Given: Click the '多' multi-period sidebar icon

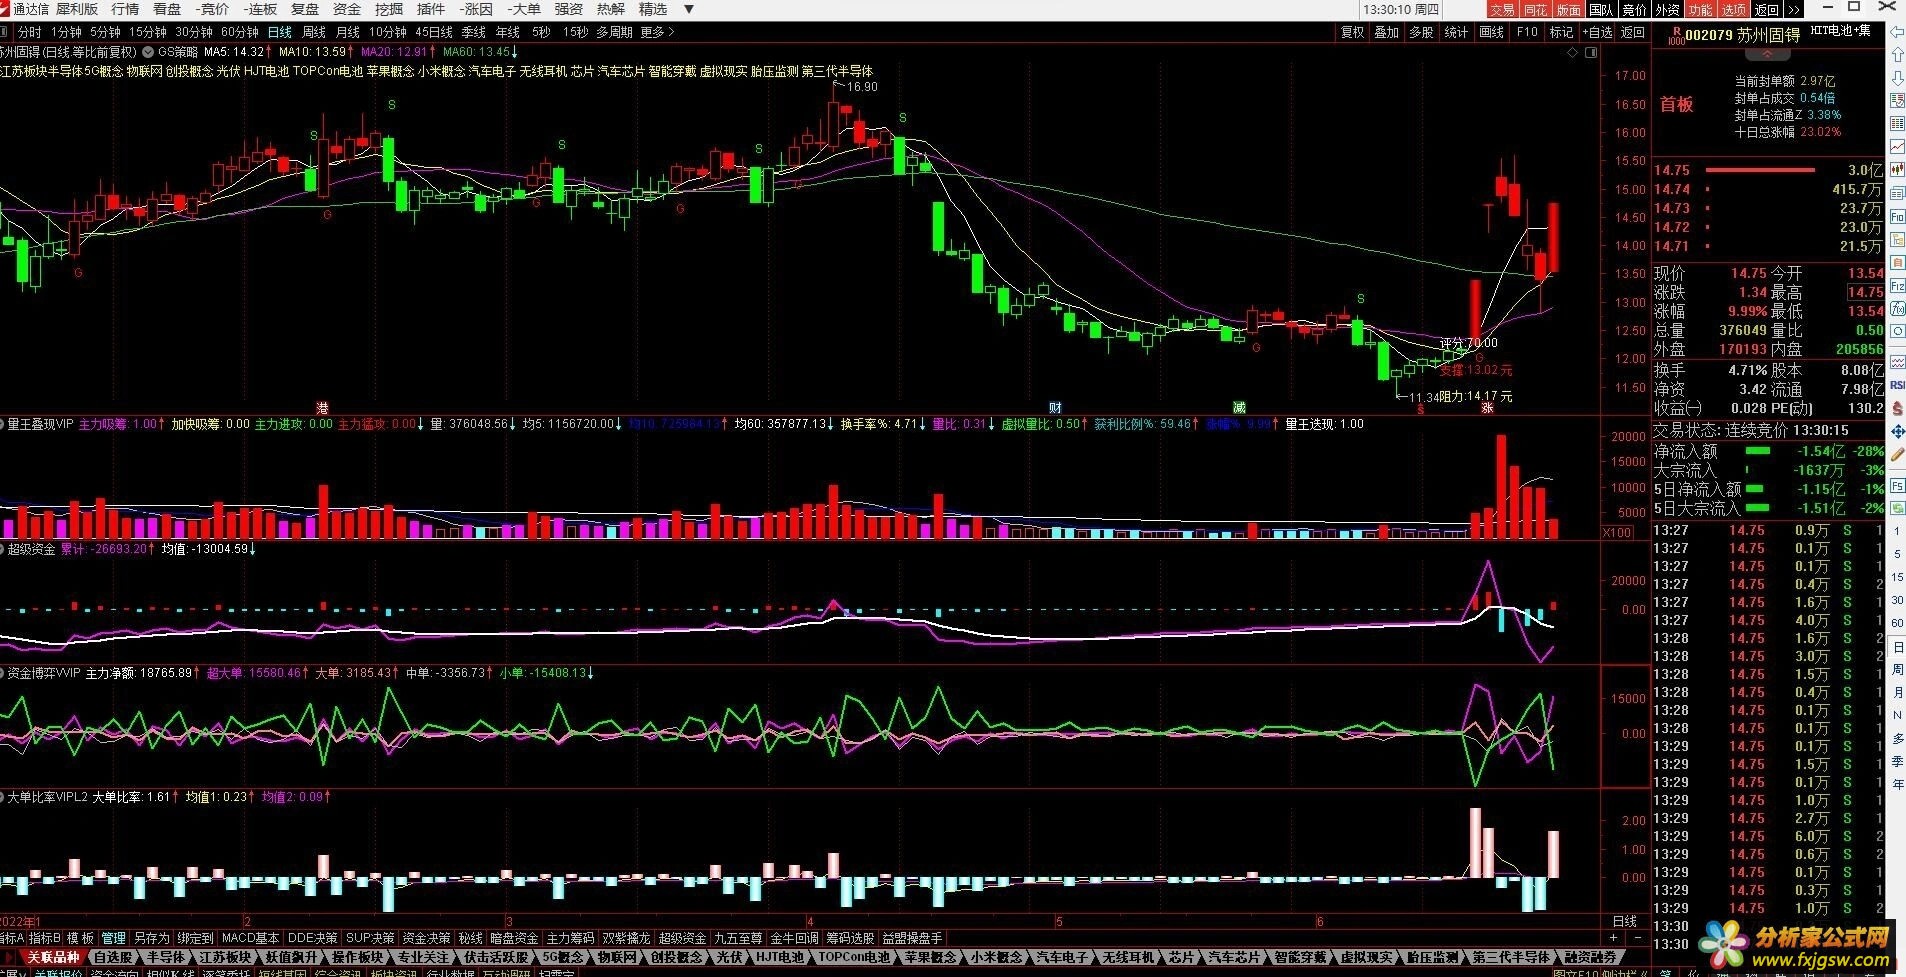Looking at the screenshot, I should pos(1898,738).
